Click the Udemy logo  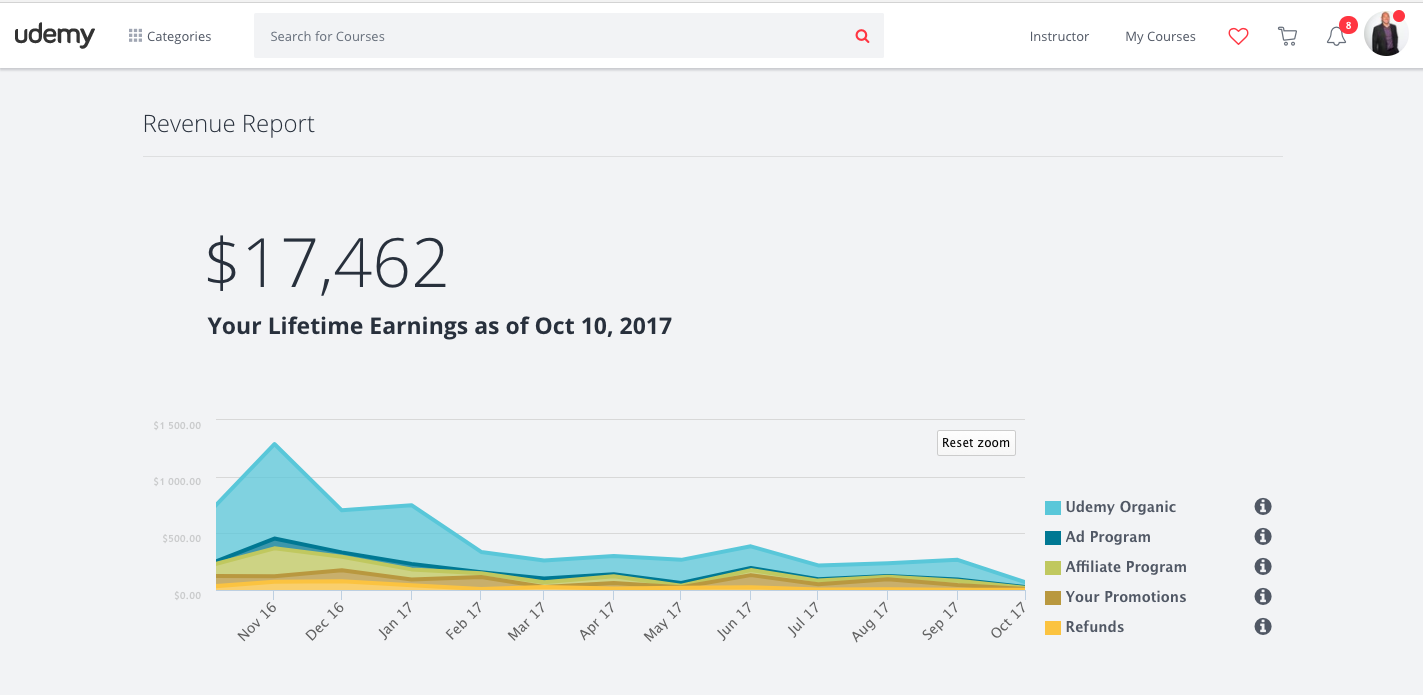(x=55, y=35)
